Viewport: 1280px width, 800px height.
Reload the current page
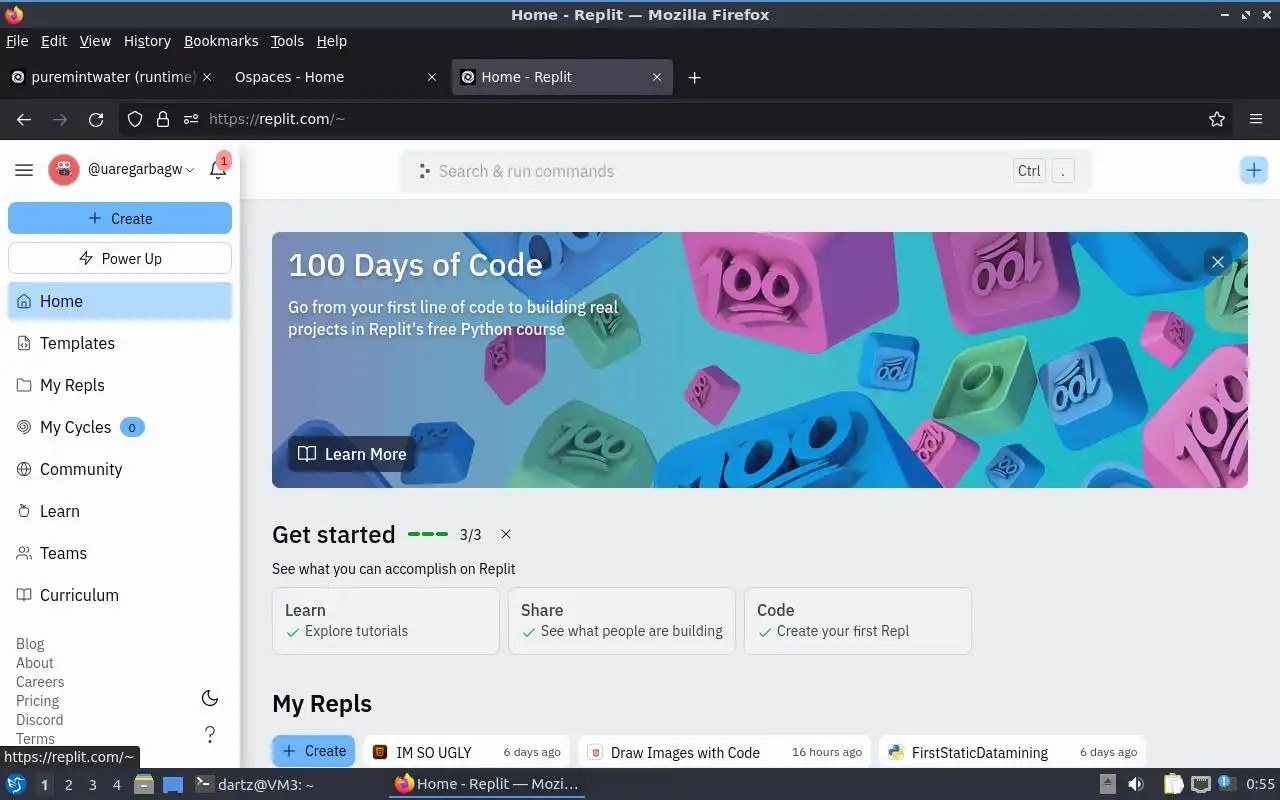click(x=96, y=119)
